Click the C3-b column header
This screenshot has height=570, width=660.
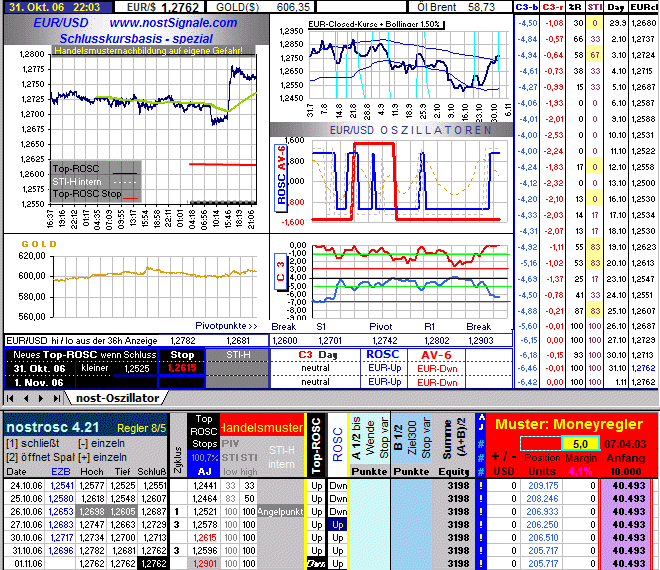click(527, 7)
